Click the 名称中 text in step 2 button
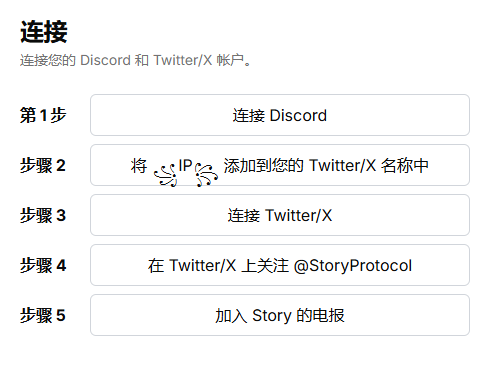This screenshot has width=490, height=368. [405, 166]
